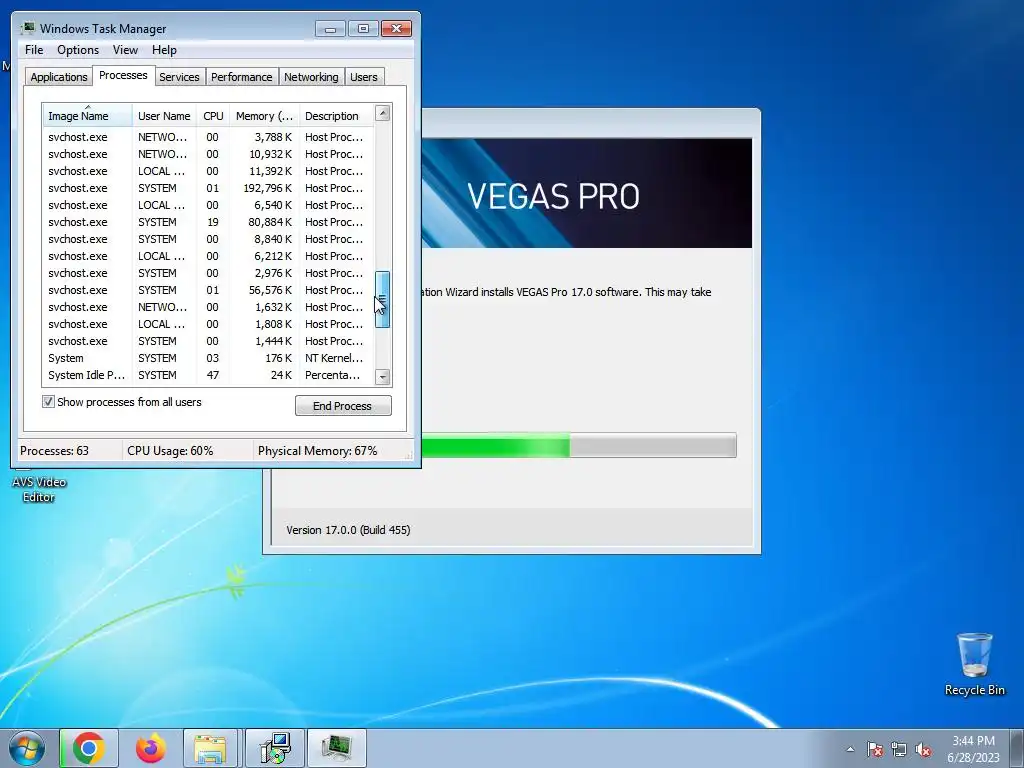The width and height of the screenshot is (1024, 768).
Task: Click the NT Kernel description cell
Action: click(334, 358)
